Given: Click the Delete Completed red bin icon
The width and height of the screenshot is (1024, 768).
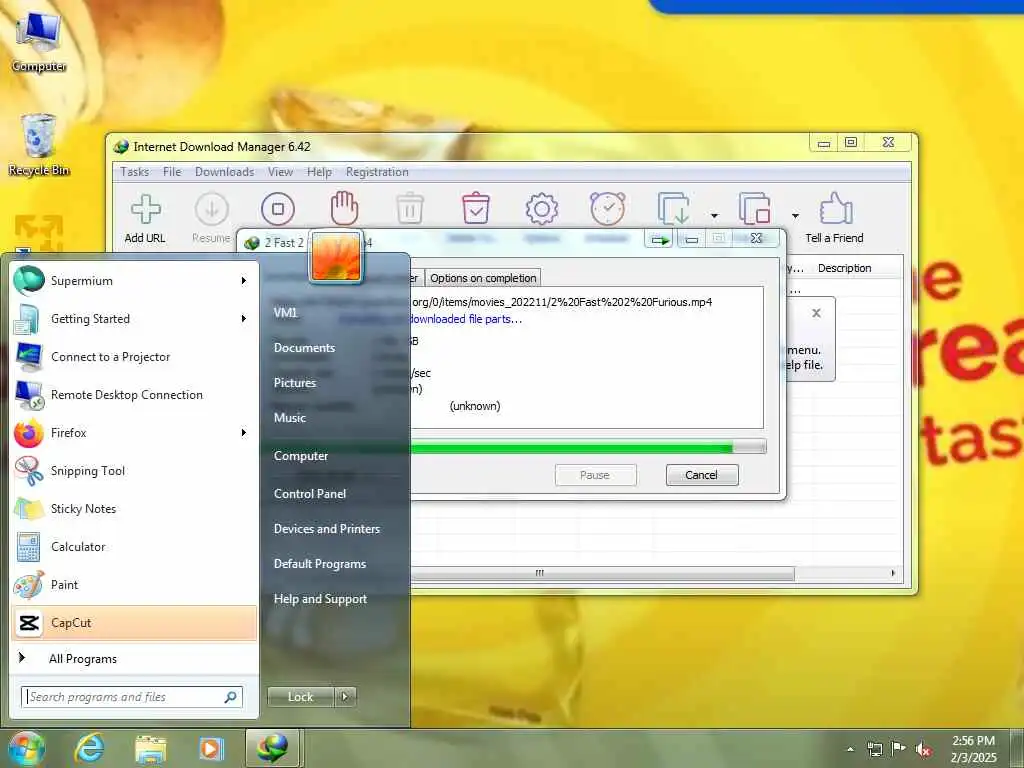Looking at the screenshot, I should [476, 209].
